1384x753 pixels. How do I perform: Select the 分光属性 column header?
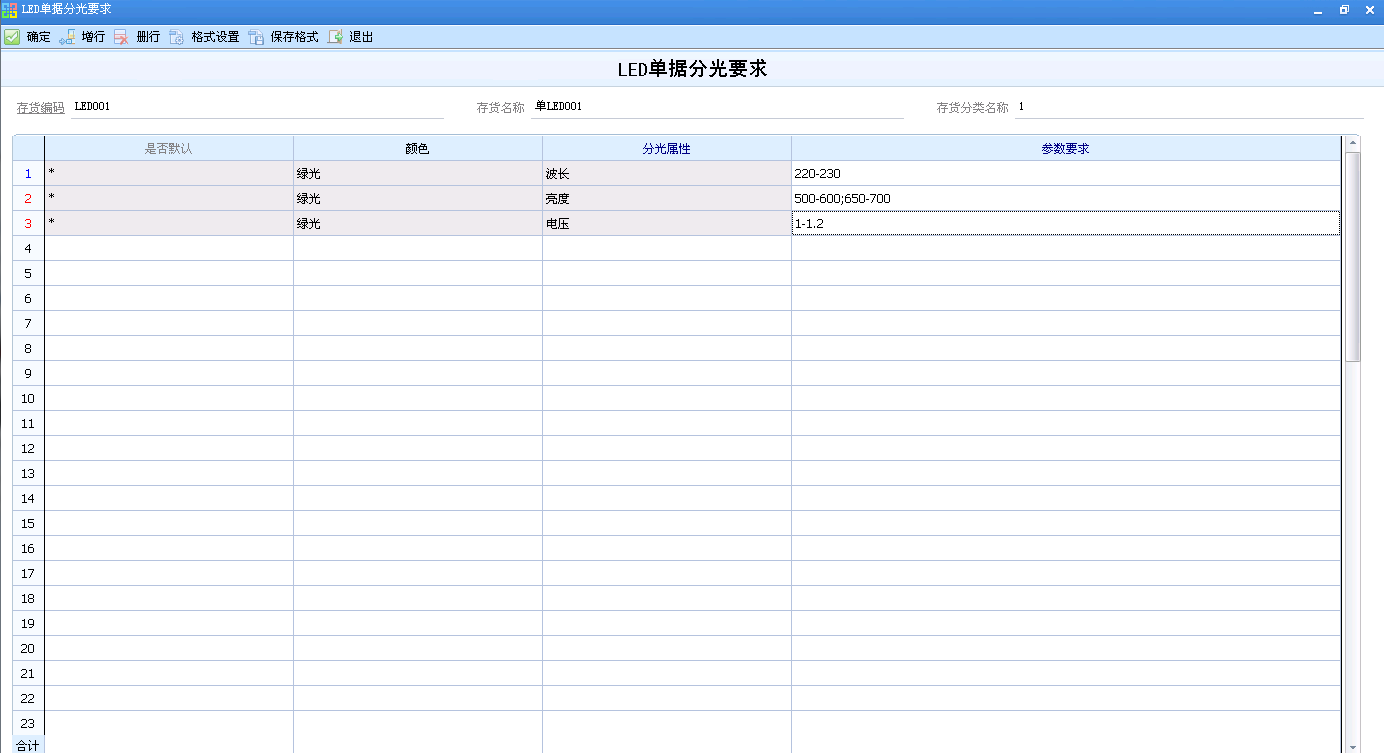tap(664, 146)
